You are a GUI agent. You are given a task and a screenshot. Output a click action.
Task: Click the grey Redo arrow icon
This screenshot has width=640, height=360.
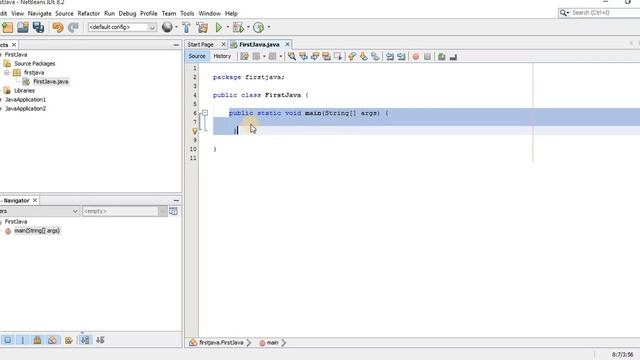[73, 27]
